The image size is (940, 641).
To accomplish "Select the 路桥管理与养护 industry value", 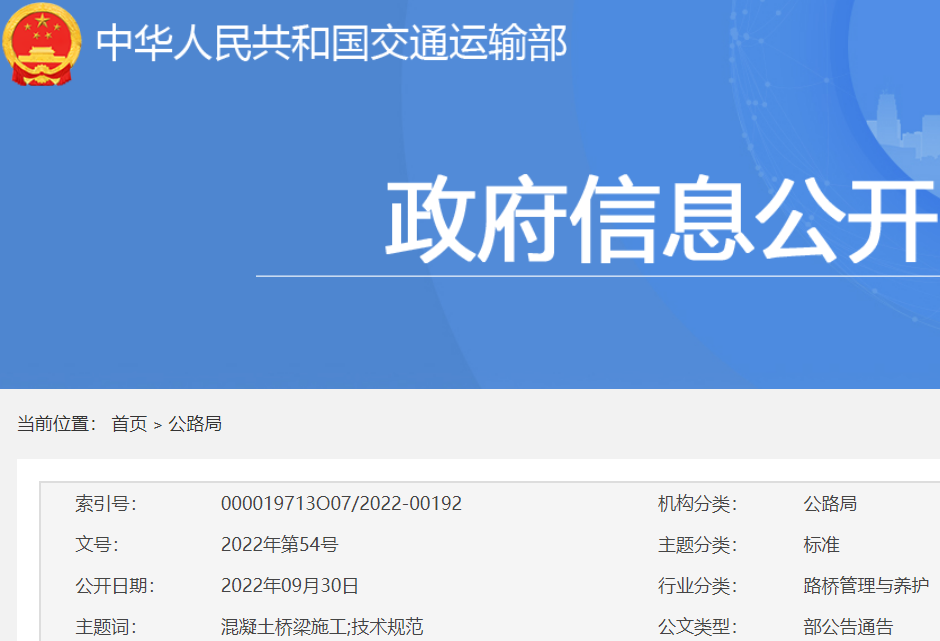I will tap(866, 586).
